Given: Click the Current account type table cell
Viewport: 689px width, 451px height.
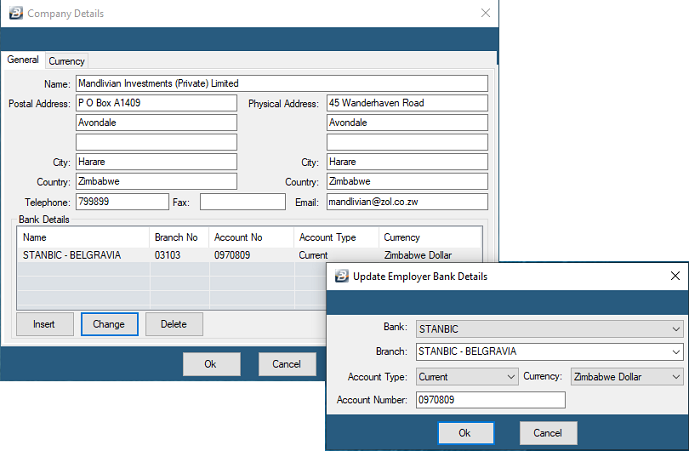Looking at the screenshot, I should click(x=313, y=255).
